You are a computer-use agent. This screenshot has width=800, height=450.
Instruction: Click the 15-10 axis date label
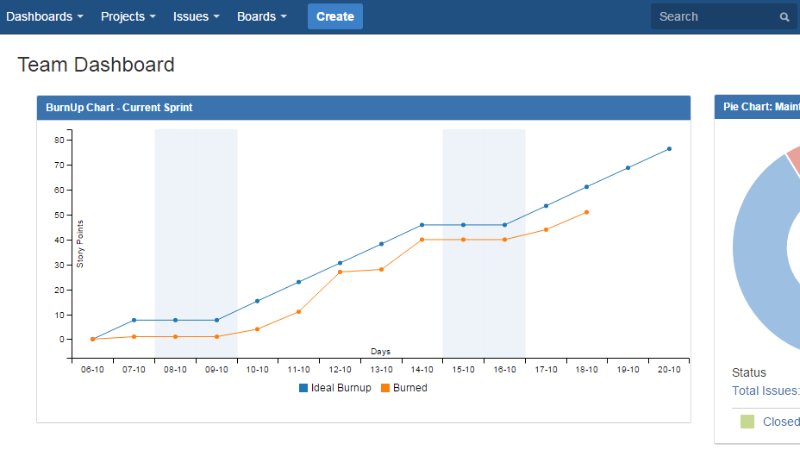(x=463, y=369)
